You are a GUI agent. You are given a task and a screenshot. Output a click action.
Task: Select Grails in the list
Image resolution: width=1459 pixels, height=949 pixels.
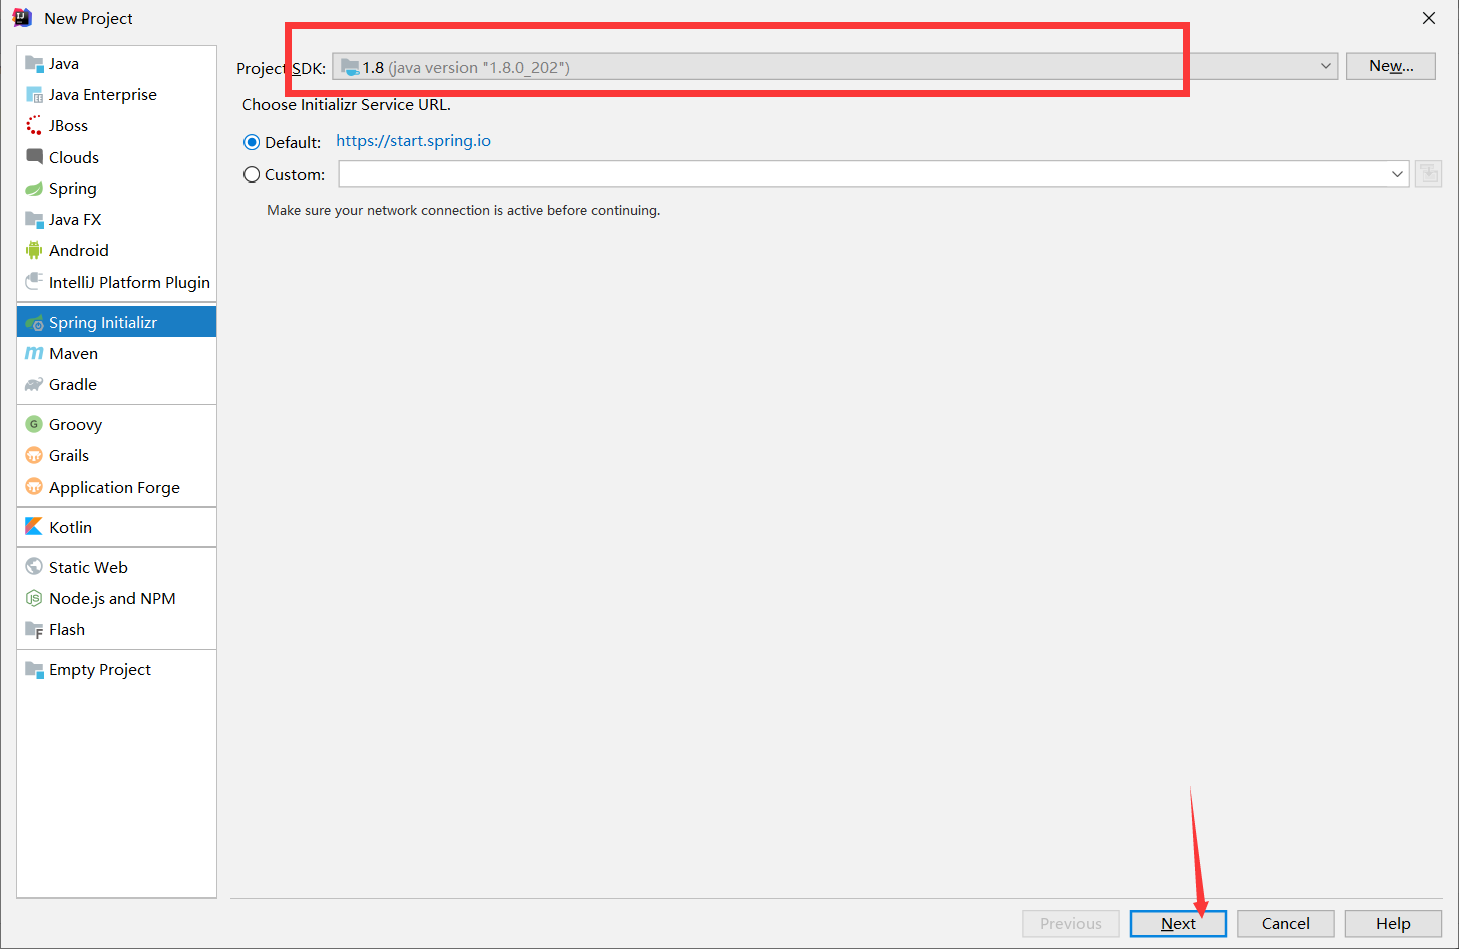click(x=116, y=456)
